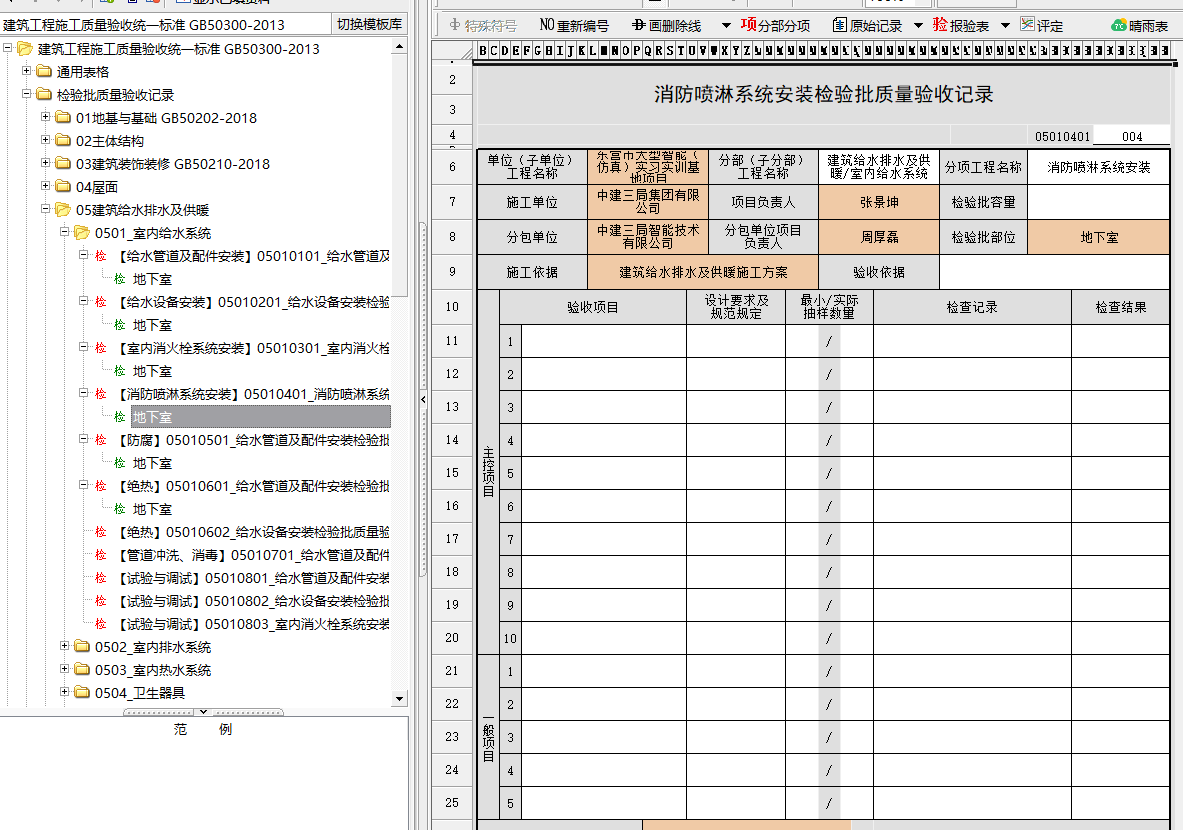Click the 原始记录 toolbar icon
The image size is (1183, 830).
coord(867,26)
